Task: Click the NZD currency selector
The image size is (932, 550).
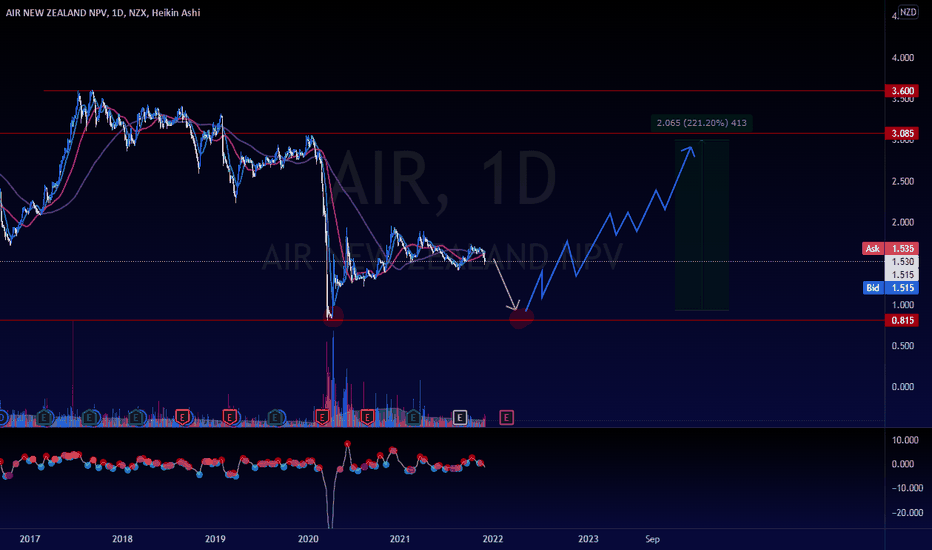Action: click(908, 12)
